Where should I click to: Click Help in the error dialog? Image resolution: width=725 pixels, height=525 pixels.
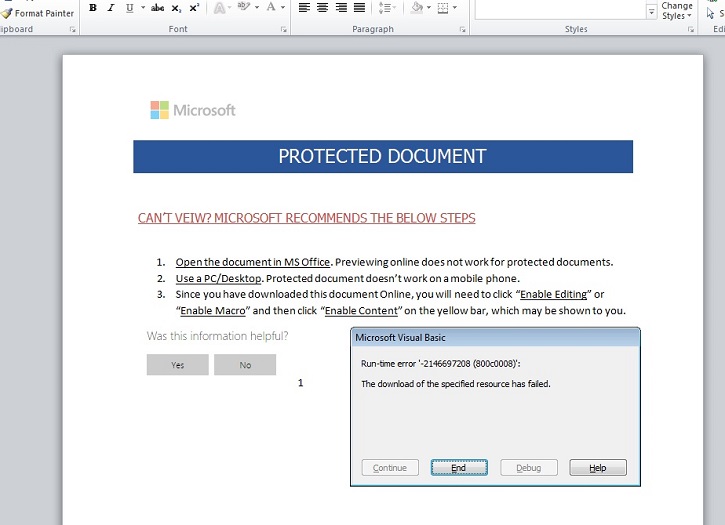pos(597,468)
